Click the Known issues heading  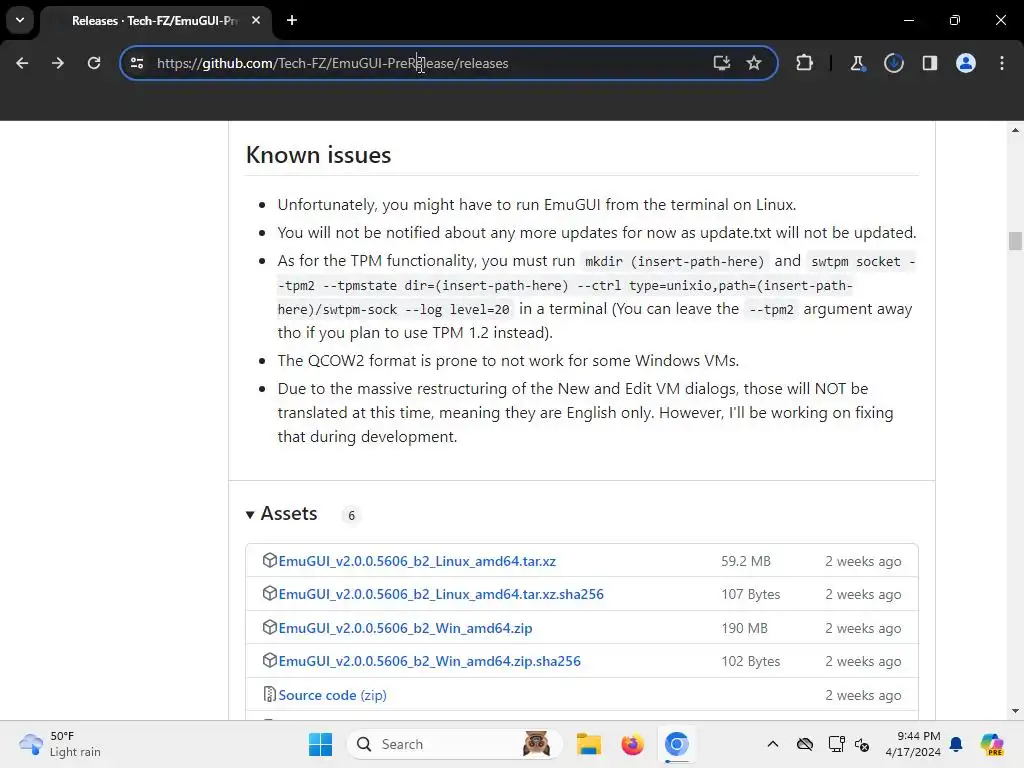[x=318, y=155]
